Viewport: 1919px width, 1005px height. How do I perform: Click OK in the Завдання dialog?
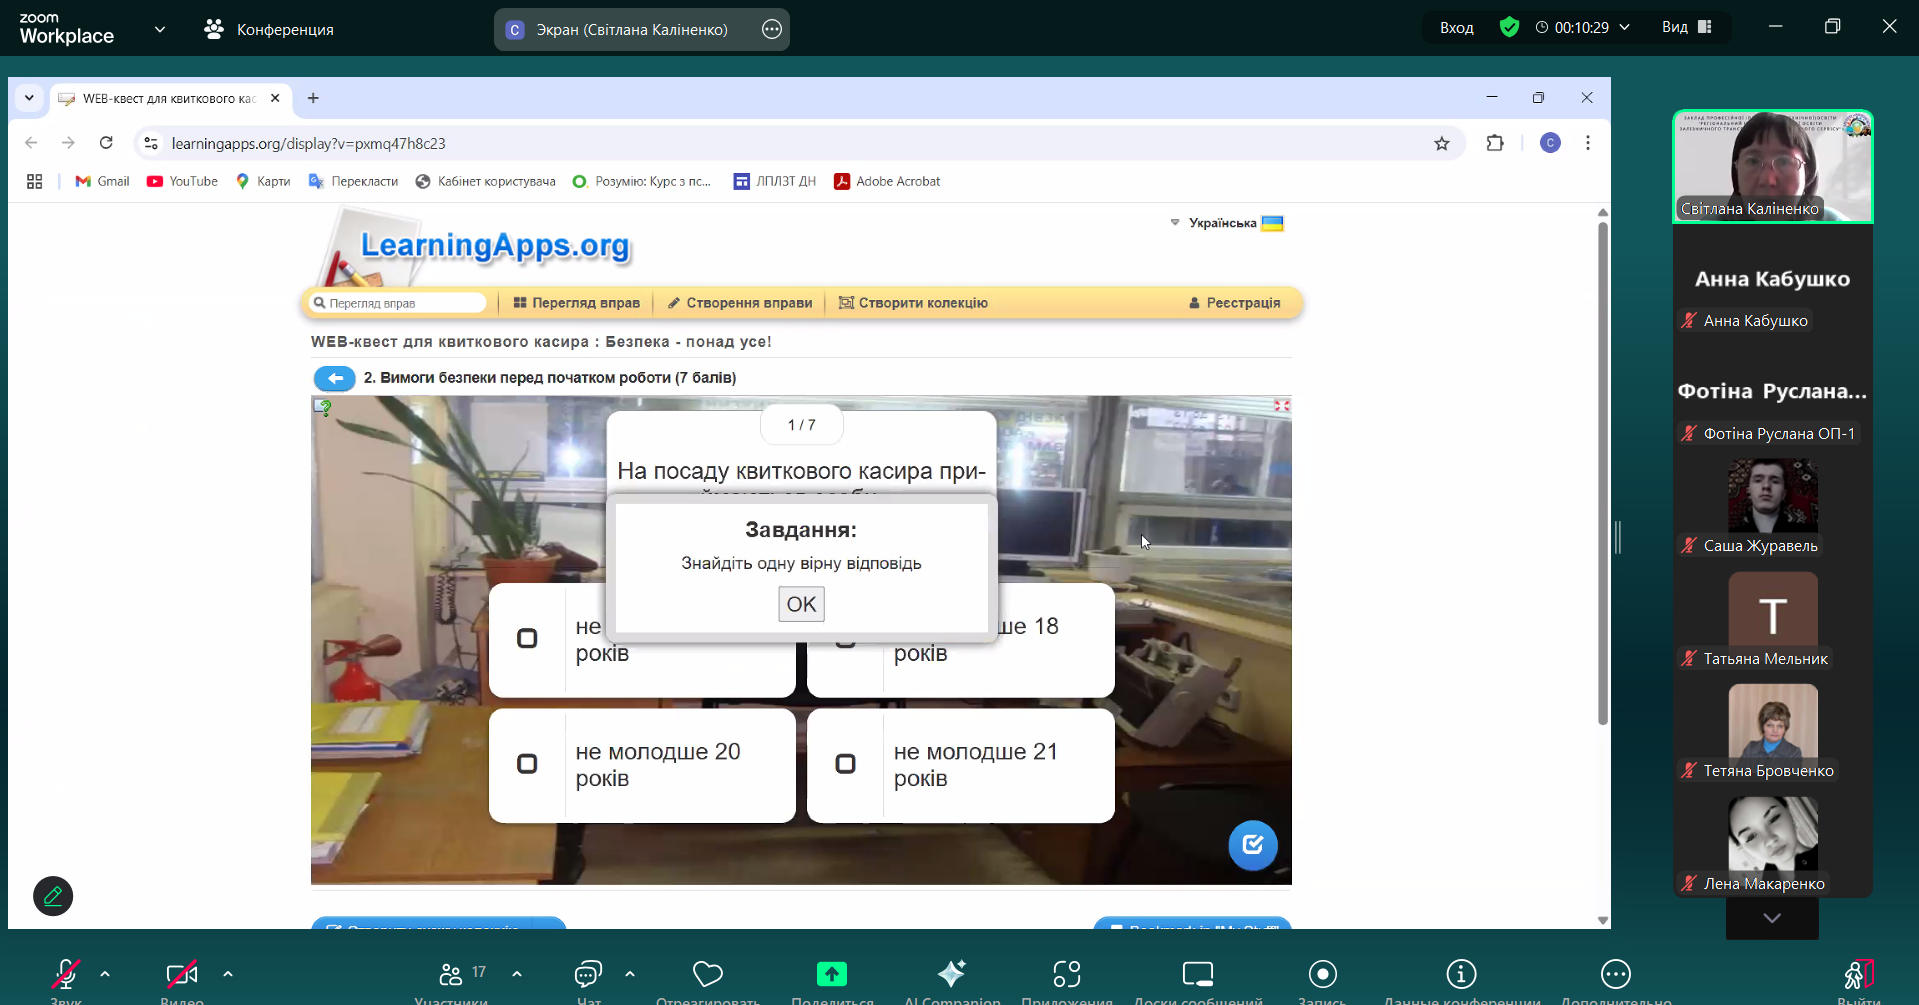(x=801, y=604)
